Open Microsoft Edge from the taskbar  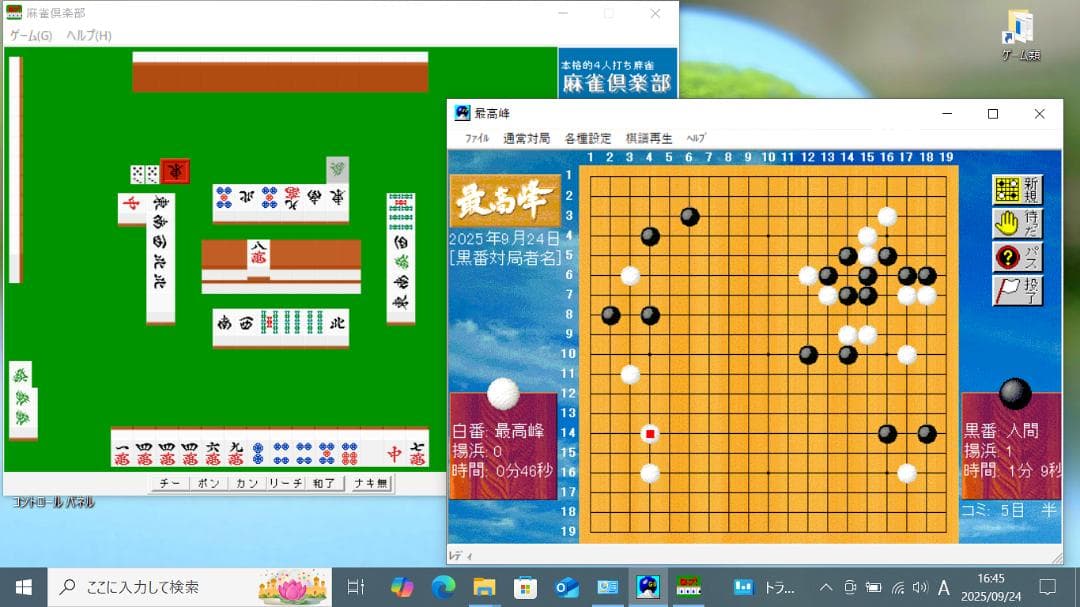click(443, 587)
